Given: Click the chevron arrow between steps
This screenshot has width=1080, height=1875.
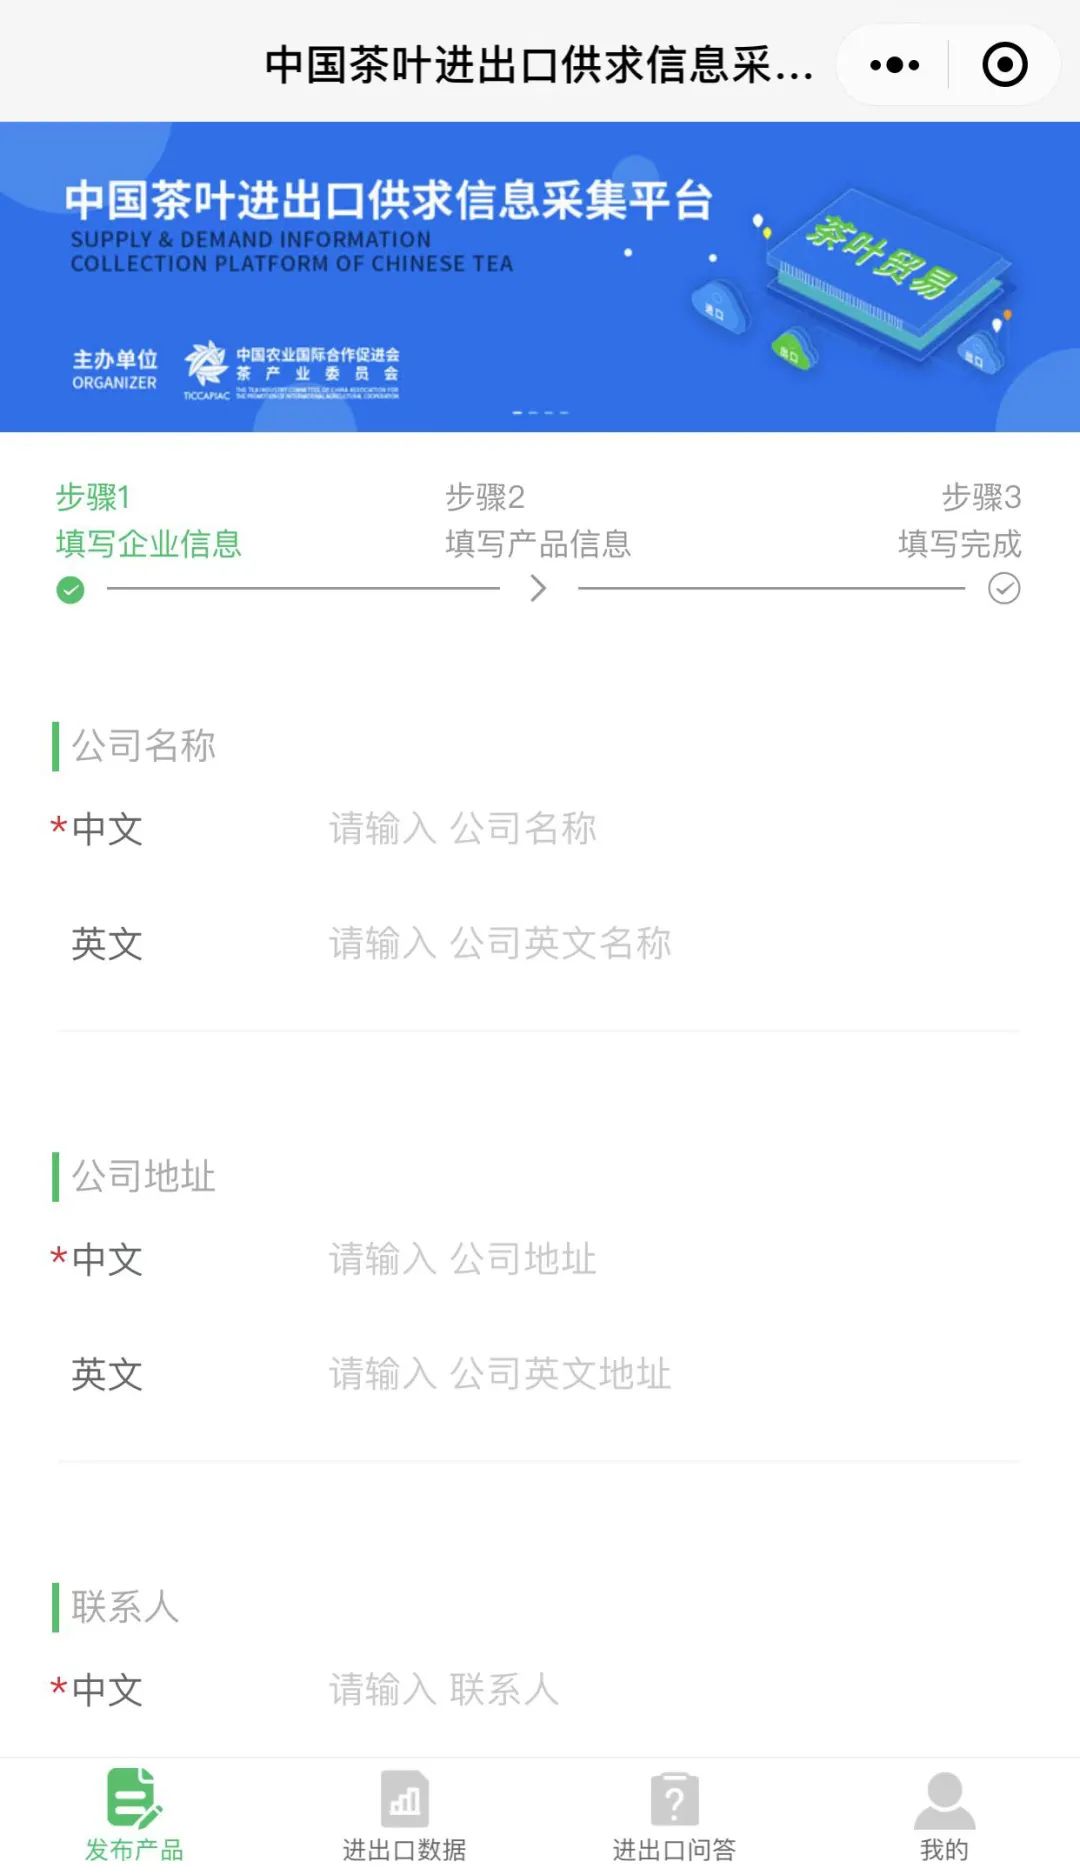Looking at the screenshot, I should tap(538, 589).
